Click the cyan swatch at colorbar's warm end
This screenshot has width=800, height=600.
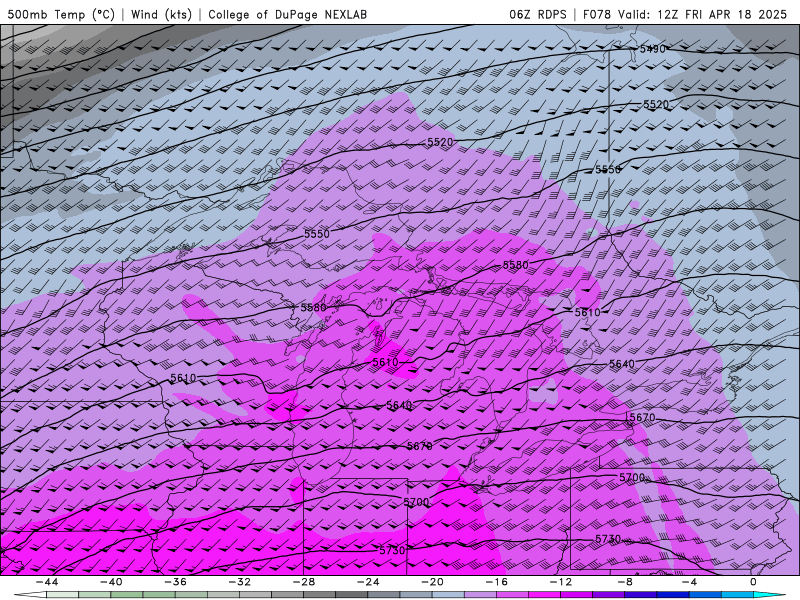click(x=770, y=595)
